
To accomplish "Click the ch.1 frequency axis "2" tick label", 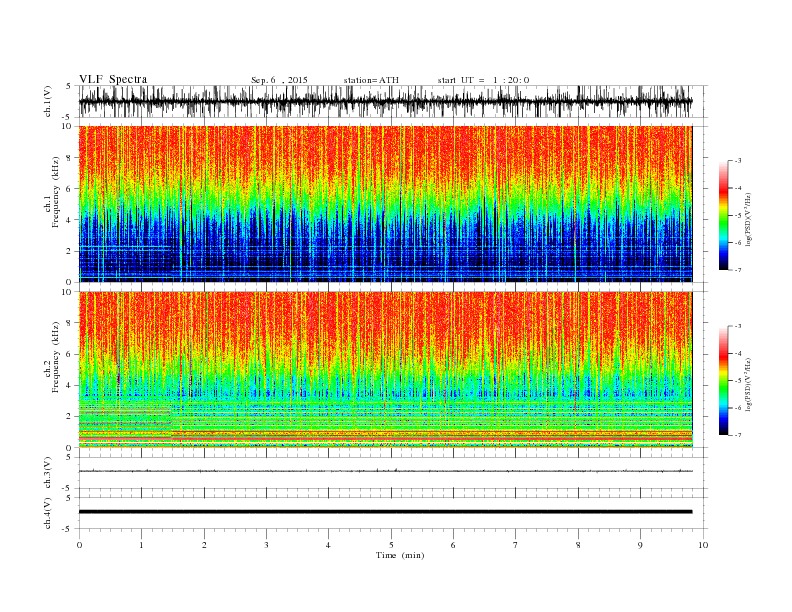I will click(x=69, y=251).
